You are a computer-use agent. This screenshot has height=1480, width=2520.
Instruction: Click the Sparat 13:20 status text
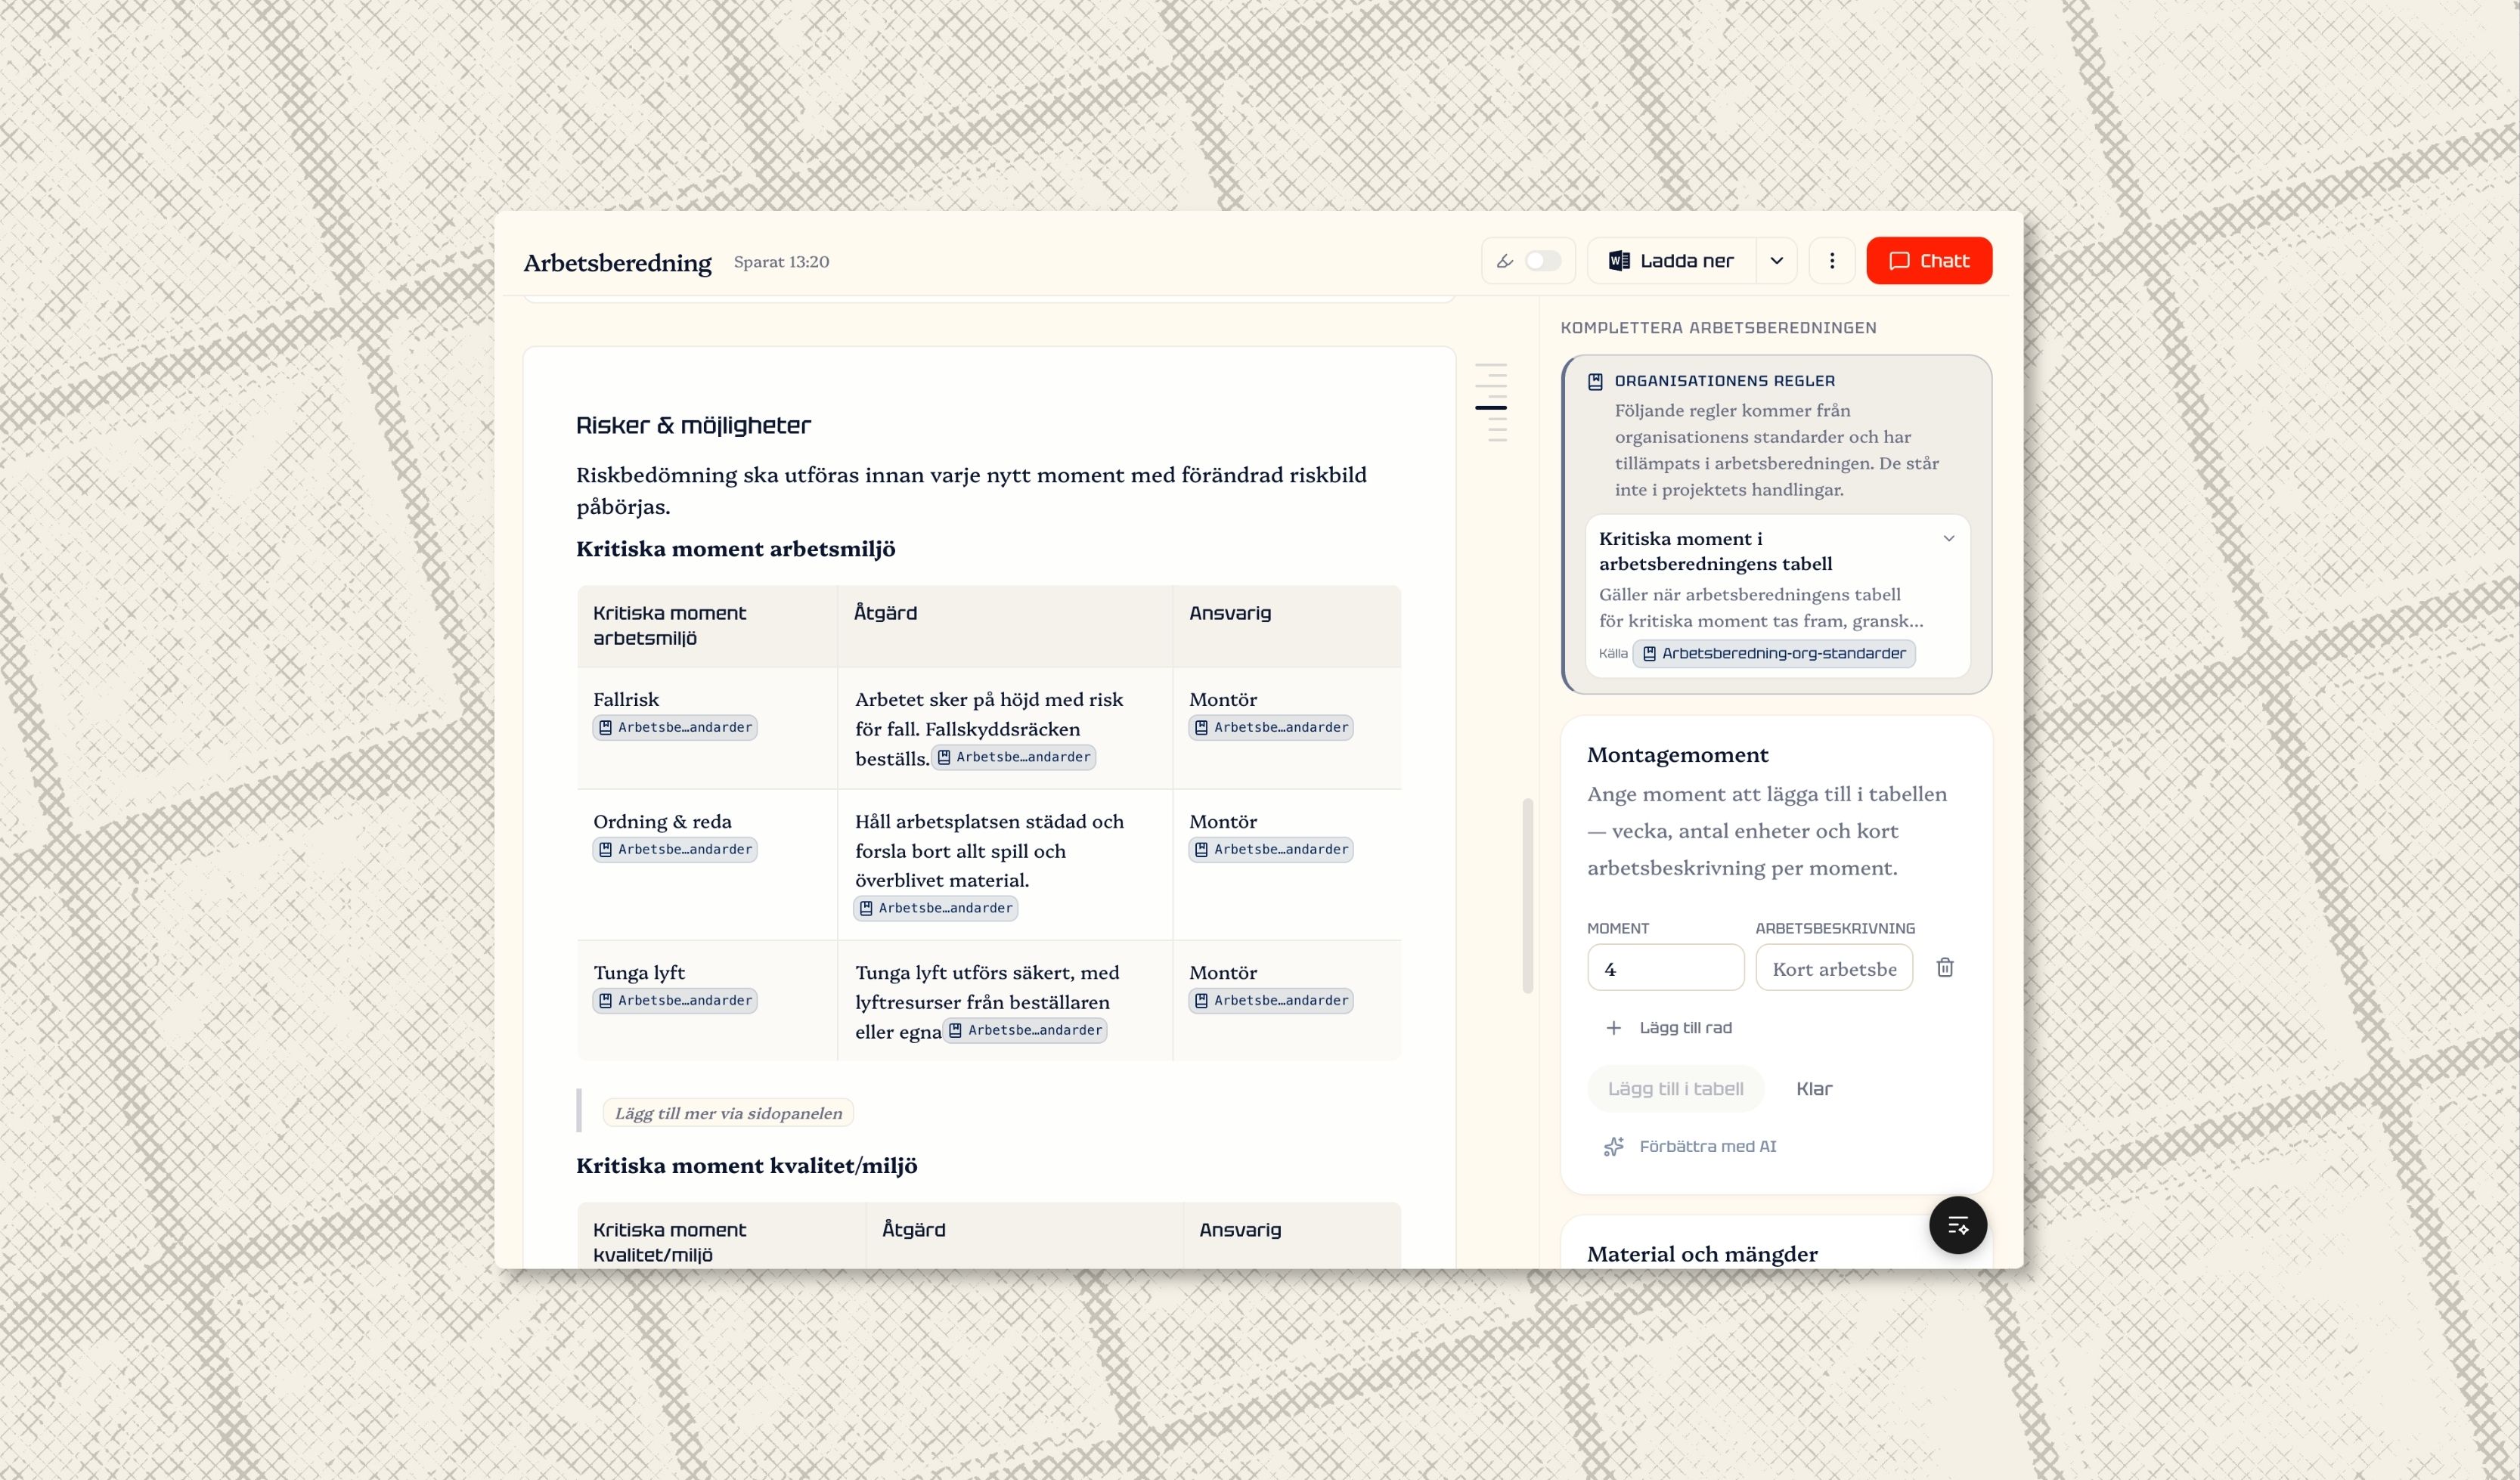pyautogui.click(x=781, y=262)
